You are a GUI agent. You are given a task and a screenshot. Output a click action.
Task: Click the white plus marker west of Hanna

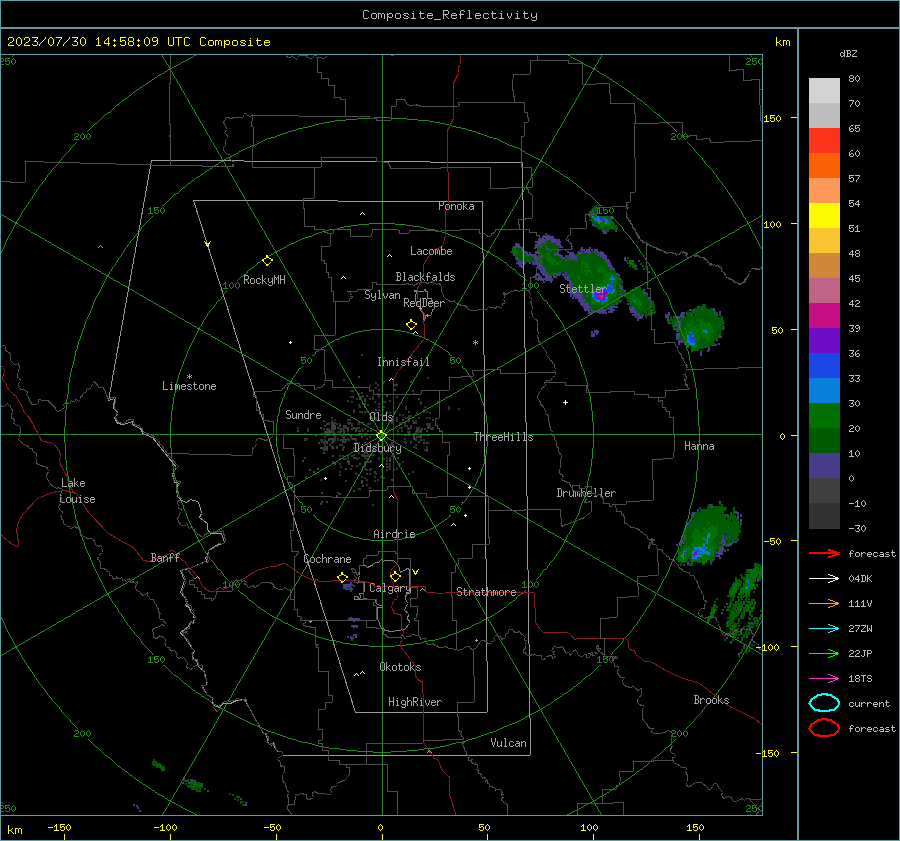click(565, 402)
